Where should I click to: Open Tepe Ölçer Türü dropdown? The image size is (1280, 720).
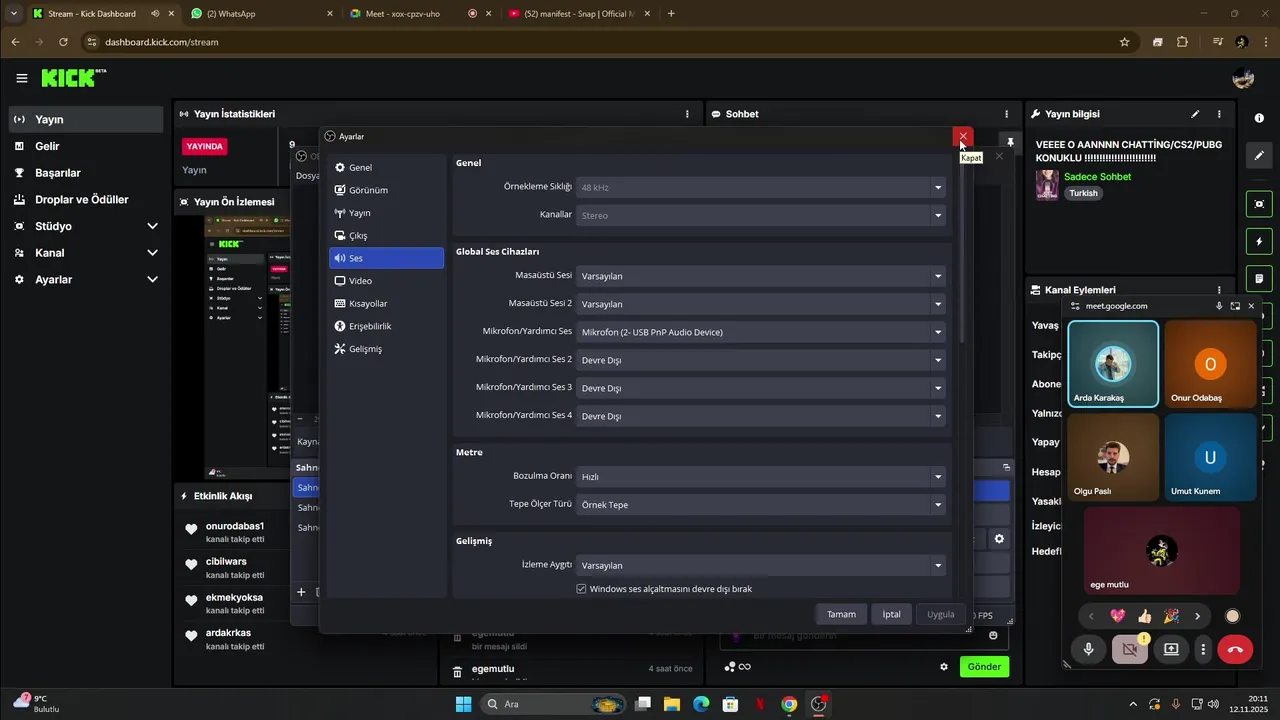(760, 505)
